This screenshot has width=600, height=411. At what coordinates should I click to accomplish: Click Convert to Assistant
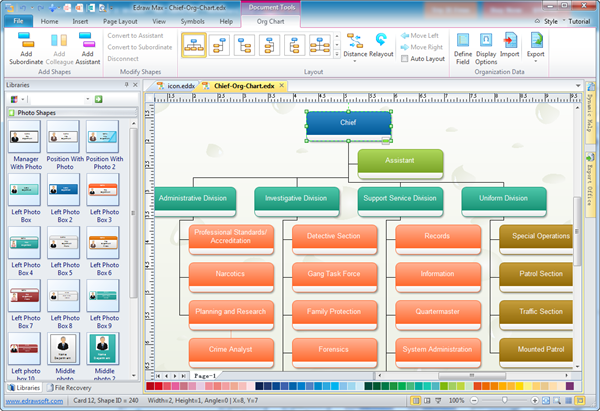[135, 36]
